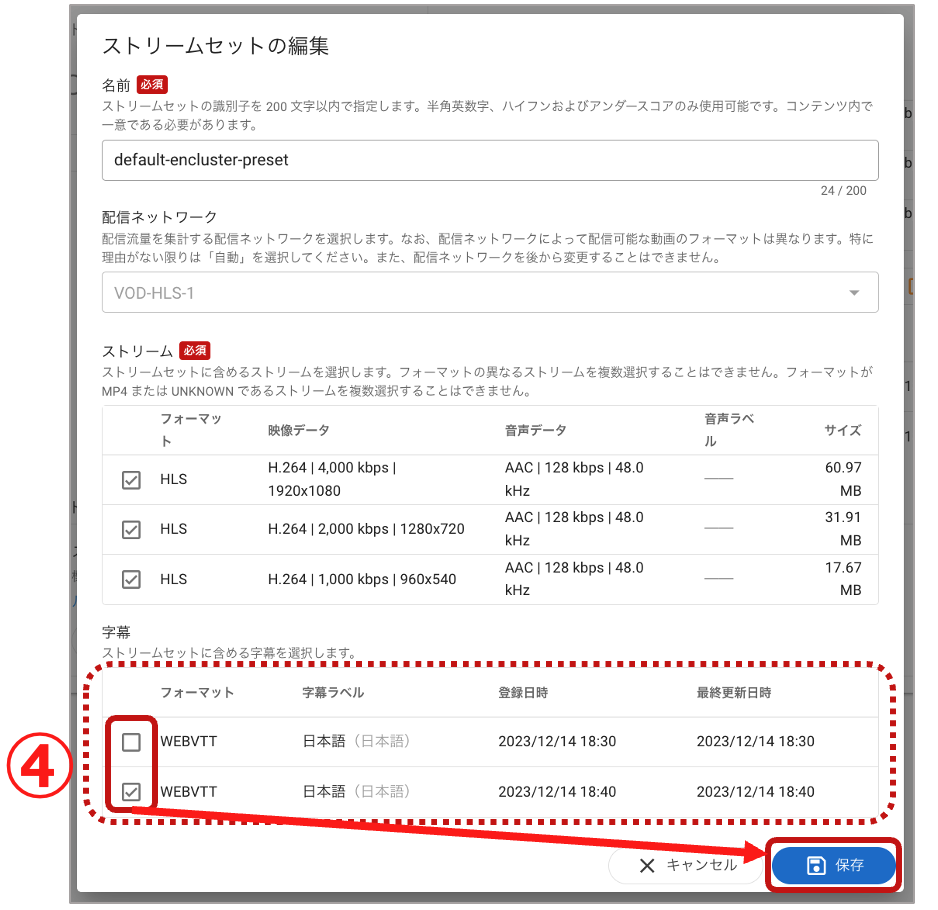Click the サイズ column header
938x910 pixels.
(x=843, y=430)
